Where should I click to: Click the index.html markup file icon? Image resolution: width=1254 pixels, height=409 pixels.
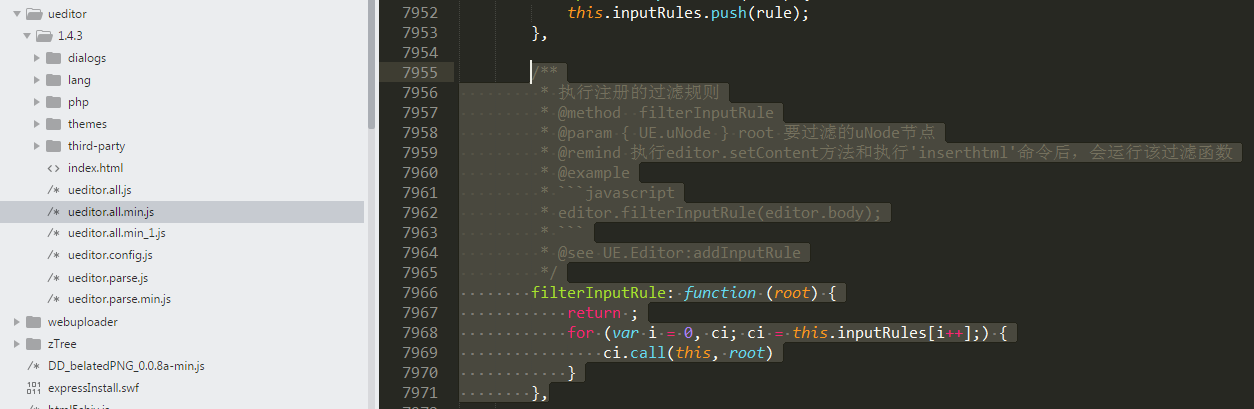[53, 168]
